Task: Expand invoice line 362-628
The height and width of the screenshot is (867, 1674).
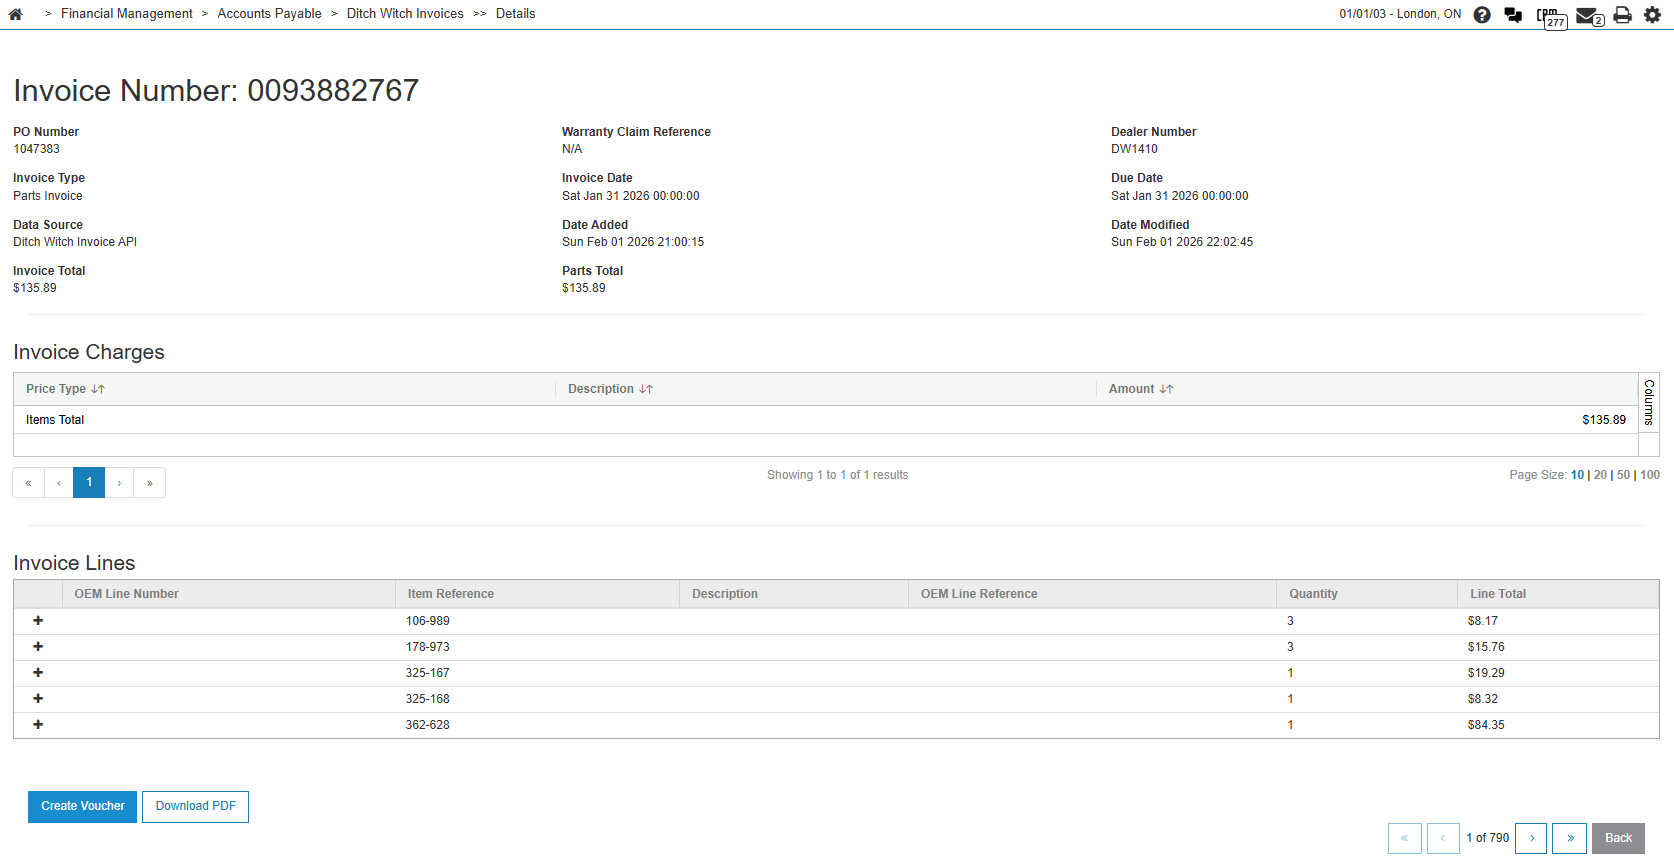Action: pyautogui.click(x=38, y=725)
